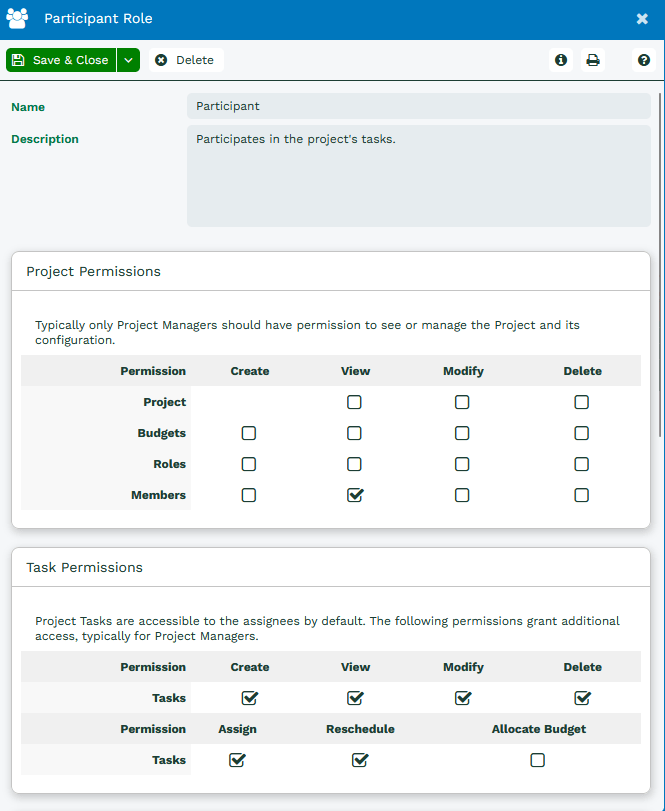This screenshot has height=811, width=665.
Task: Click the Name field containing Participant
Action: tap(419, 106)
